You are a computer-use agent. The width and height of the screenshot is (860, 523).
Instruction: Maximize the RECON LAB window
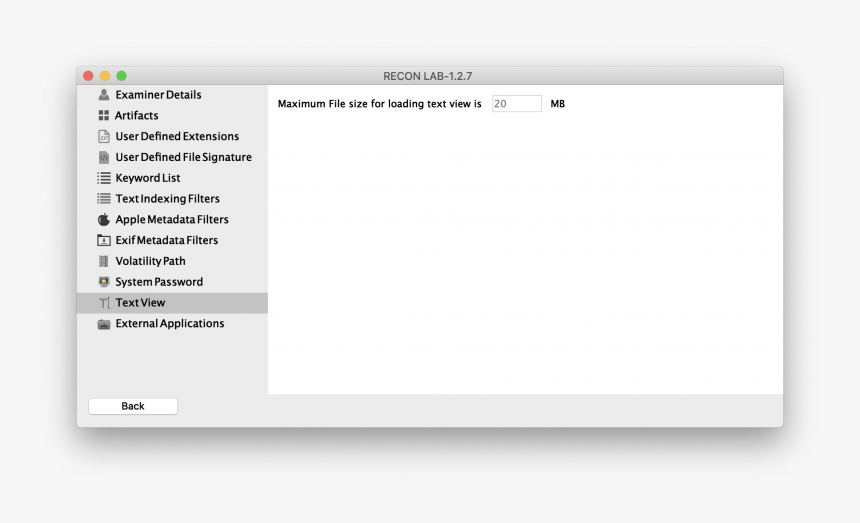click(x=121, y=76)
